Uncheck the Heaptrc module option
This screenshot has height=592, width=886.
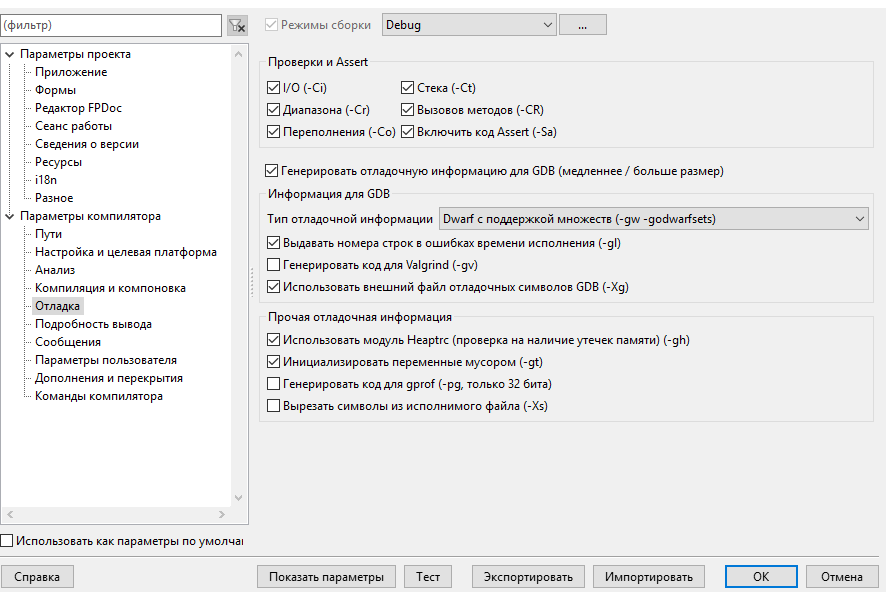pos(274,340)
